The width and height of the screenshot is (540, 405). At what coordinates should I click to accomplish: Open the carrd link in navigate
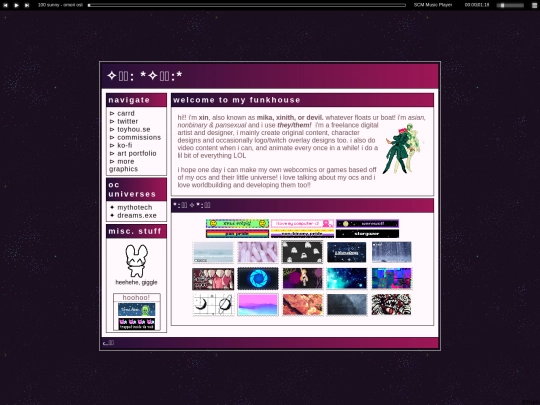pos(126,113)
